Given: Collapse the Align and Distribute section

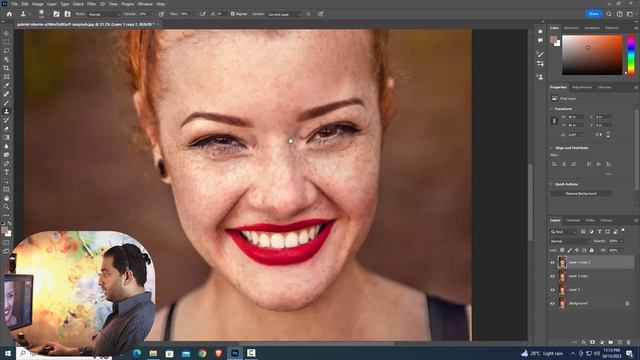Looking at the screenshot, I should pos(551,148).
